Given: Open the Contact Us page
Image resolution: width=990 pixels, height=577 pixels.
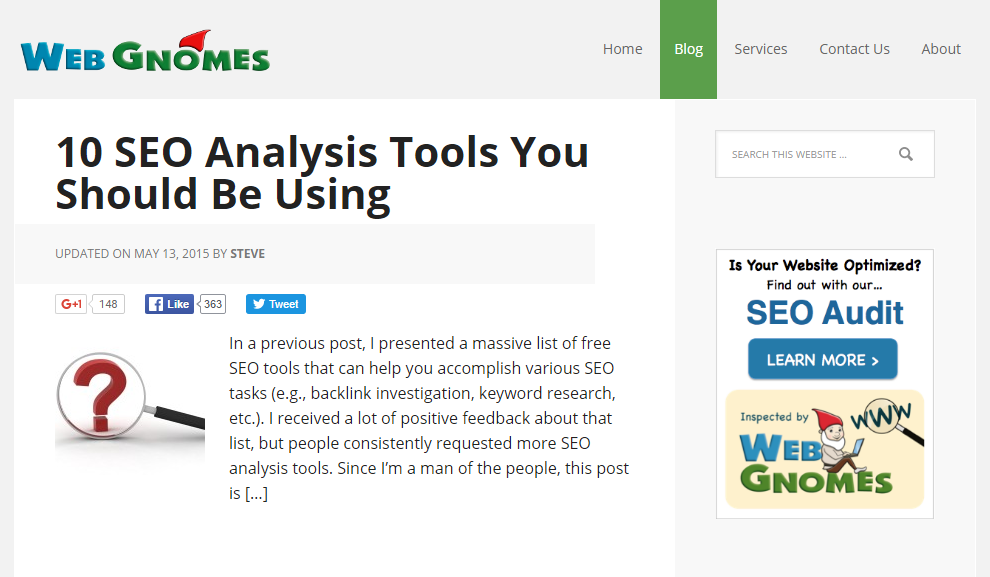Looking at the screenshot, I should (x=854, y=49).
